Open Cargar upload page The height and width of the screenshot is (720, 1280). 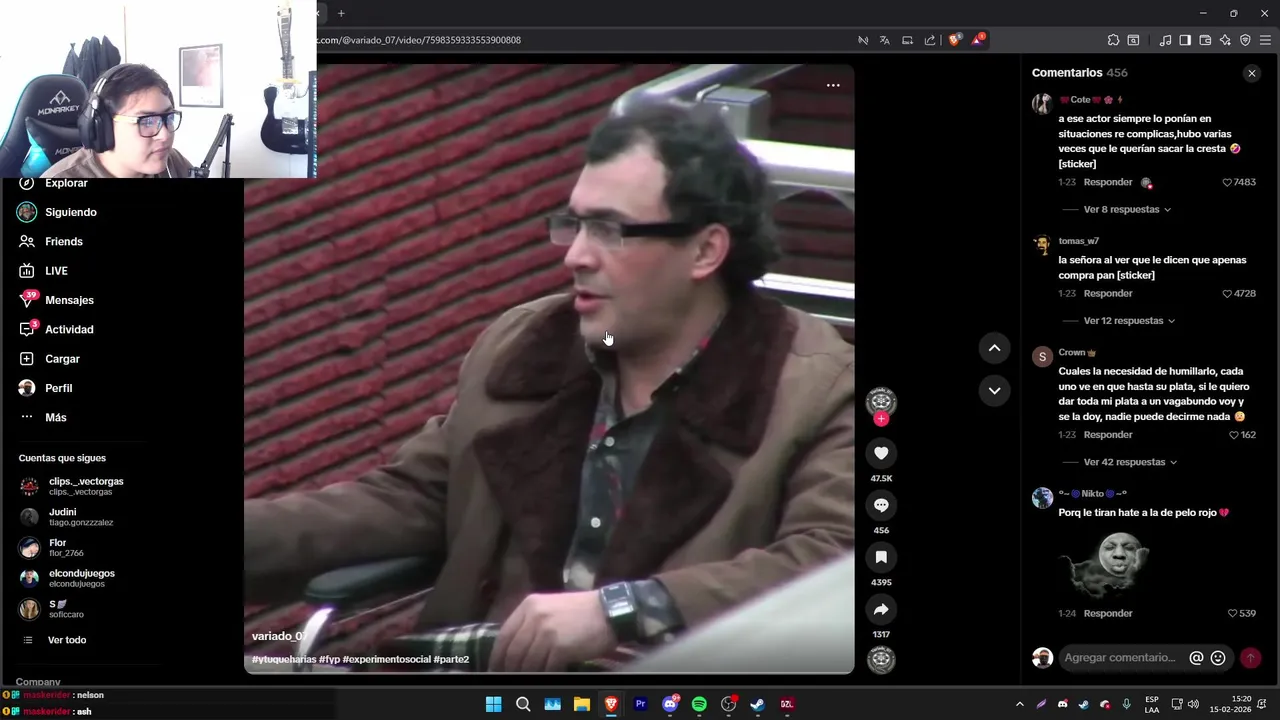[x=50, y=359]
